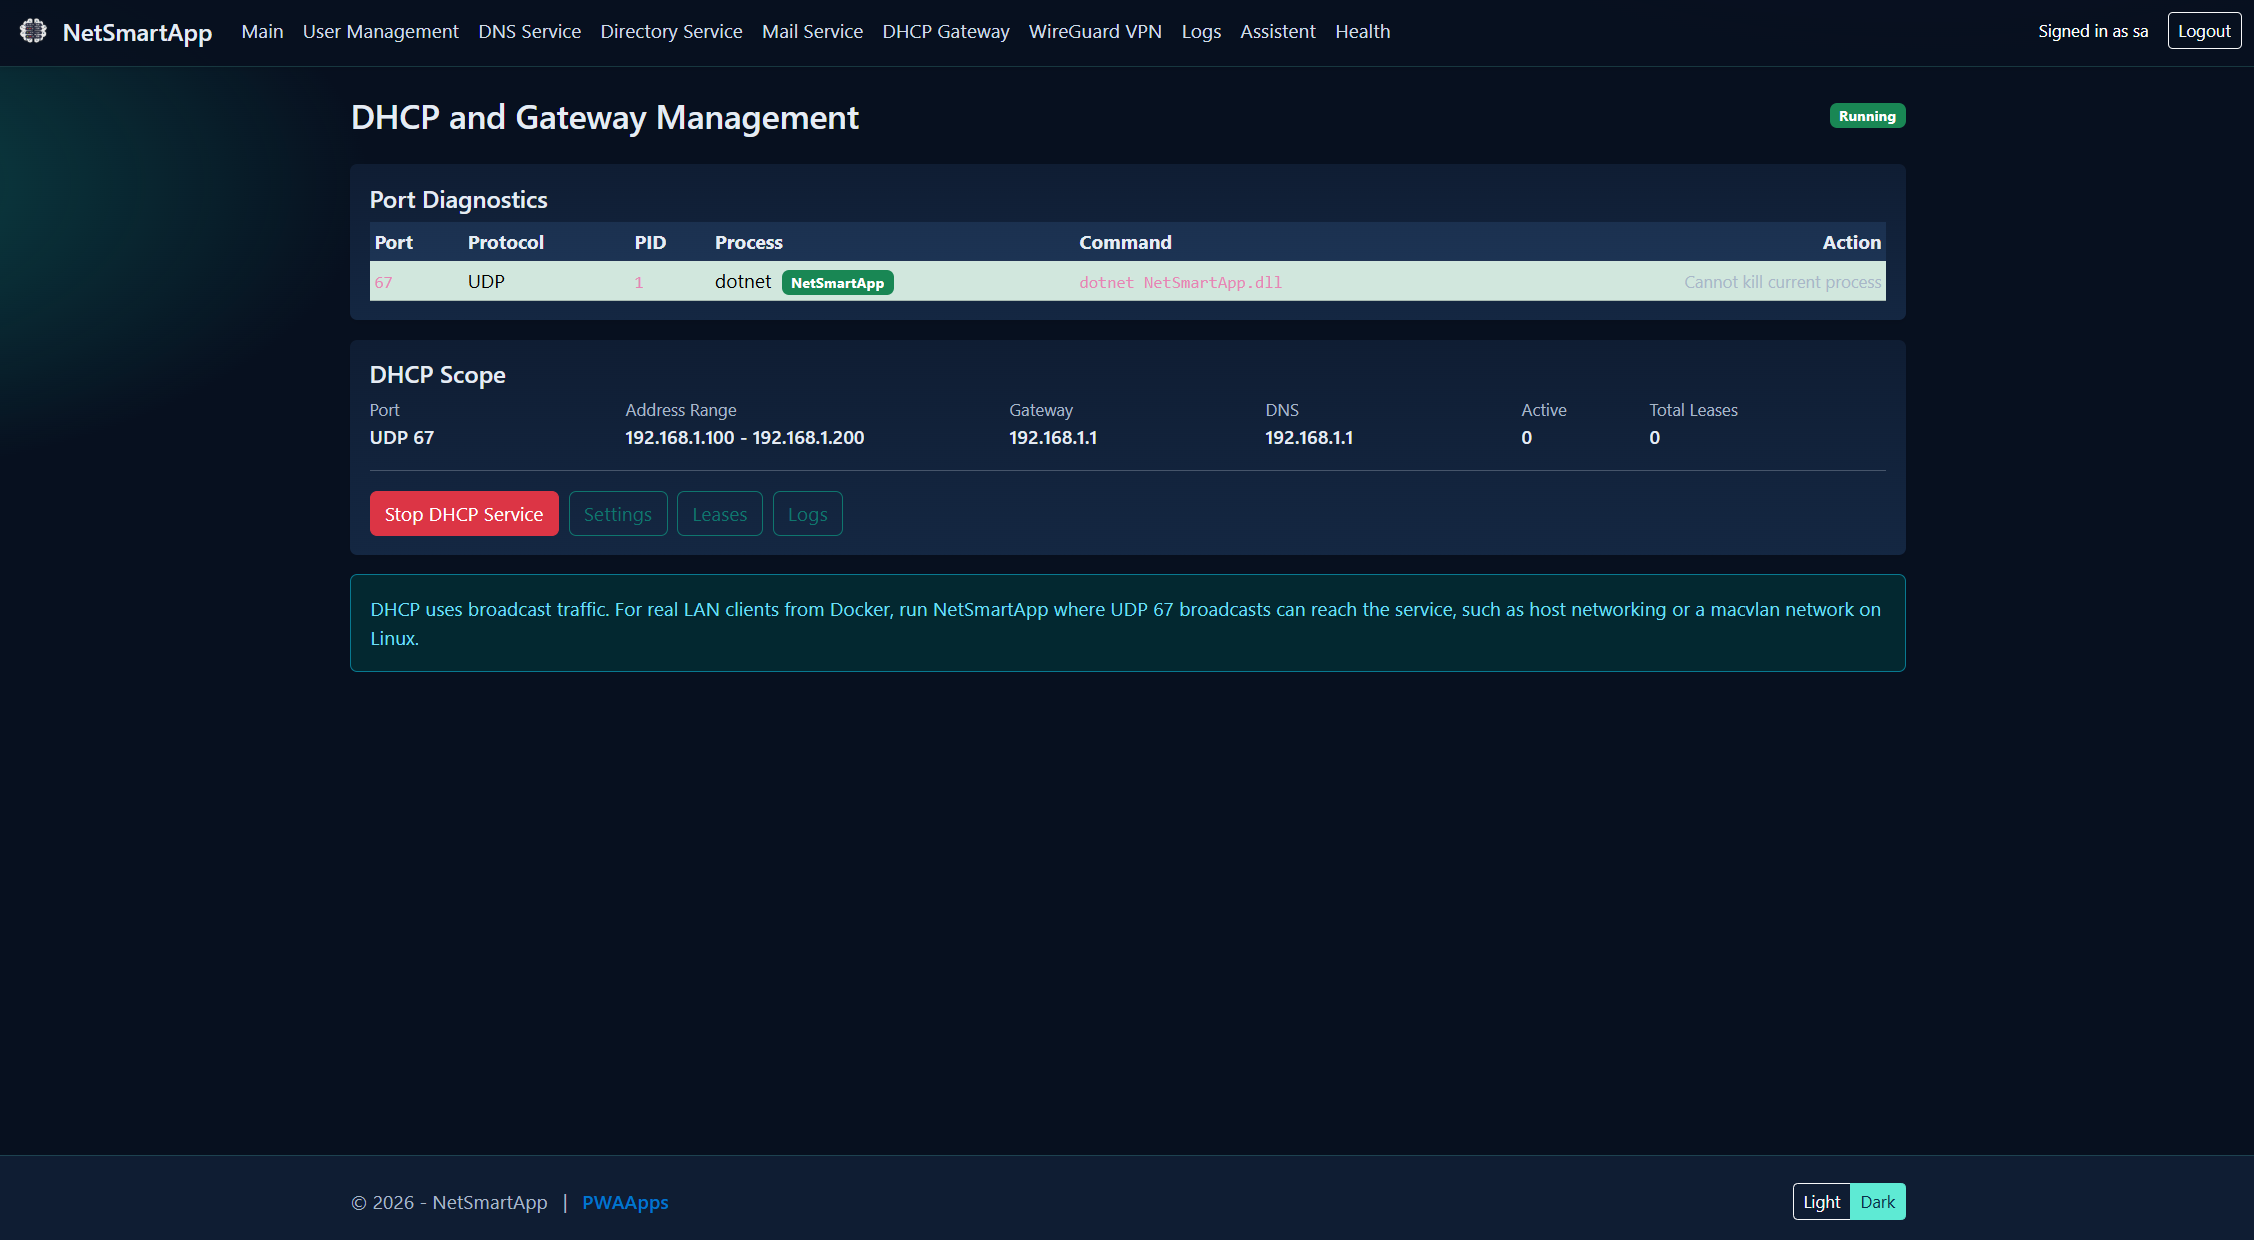Open WireGuard VPN page
Screen dimensions: 2254x1240
[x=1095, y=31]
